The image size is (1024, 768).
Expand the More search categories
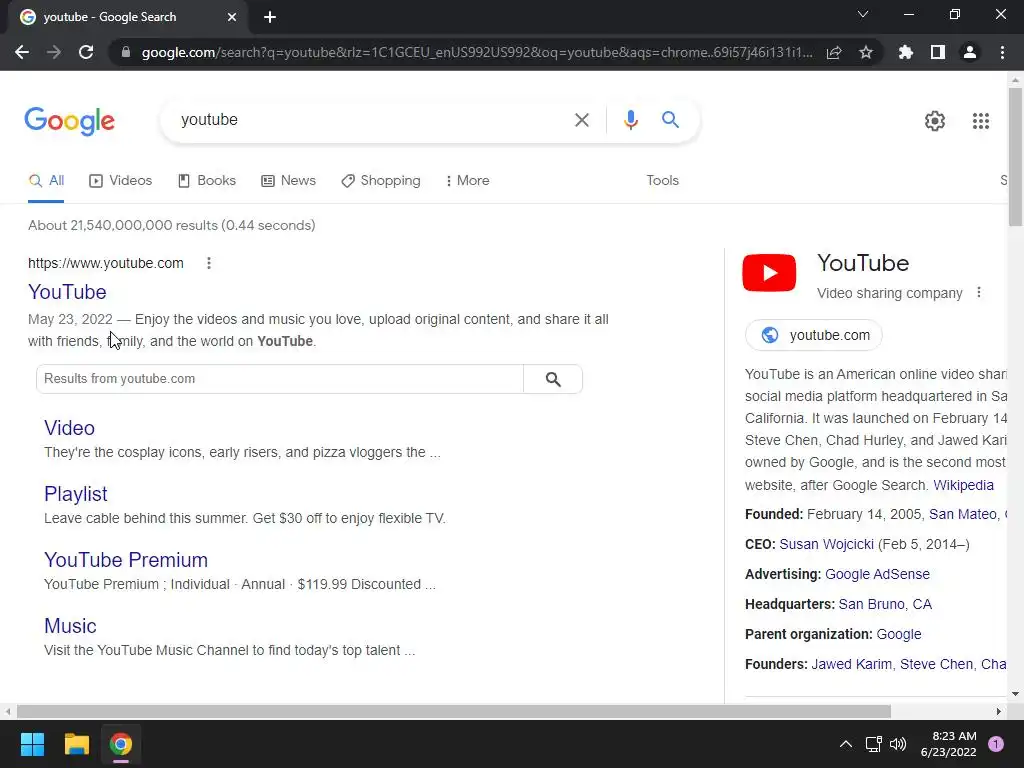[468, 181]
